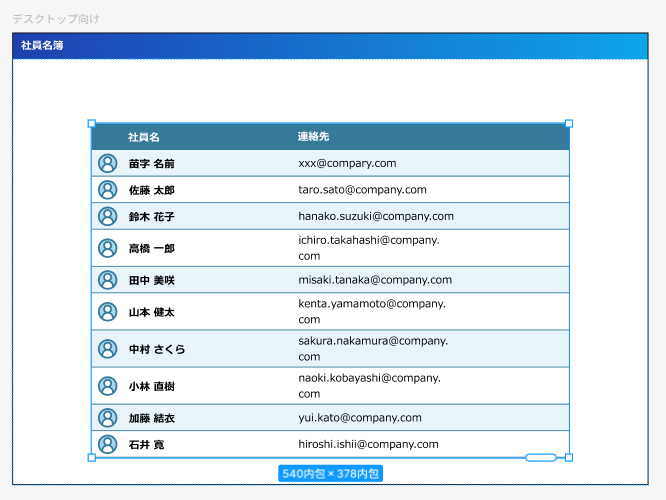Click the top-left selection handle of the table
This screenshot has height=500, width=666.
(92, 124)
